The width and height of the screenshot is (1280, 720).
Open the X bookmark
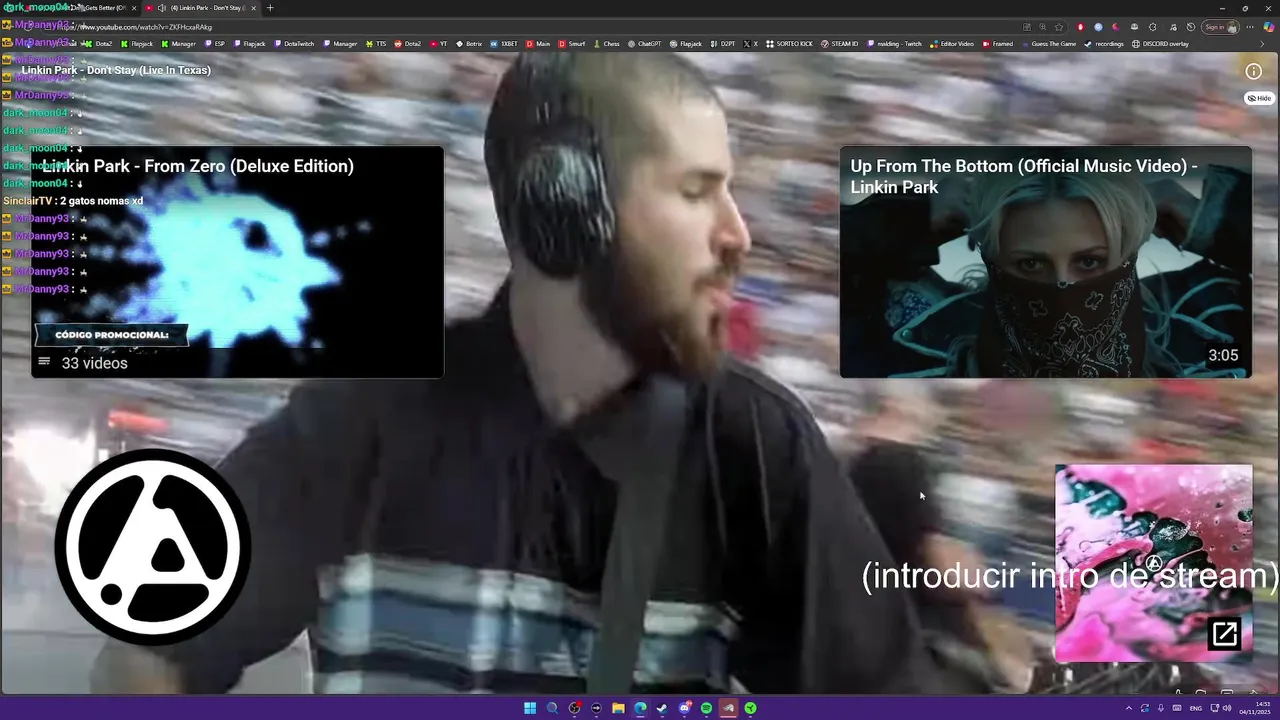[x=750, y=44]
